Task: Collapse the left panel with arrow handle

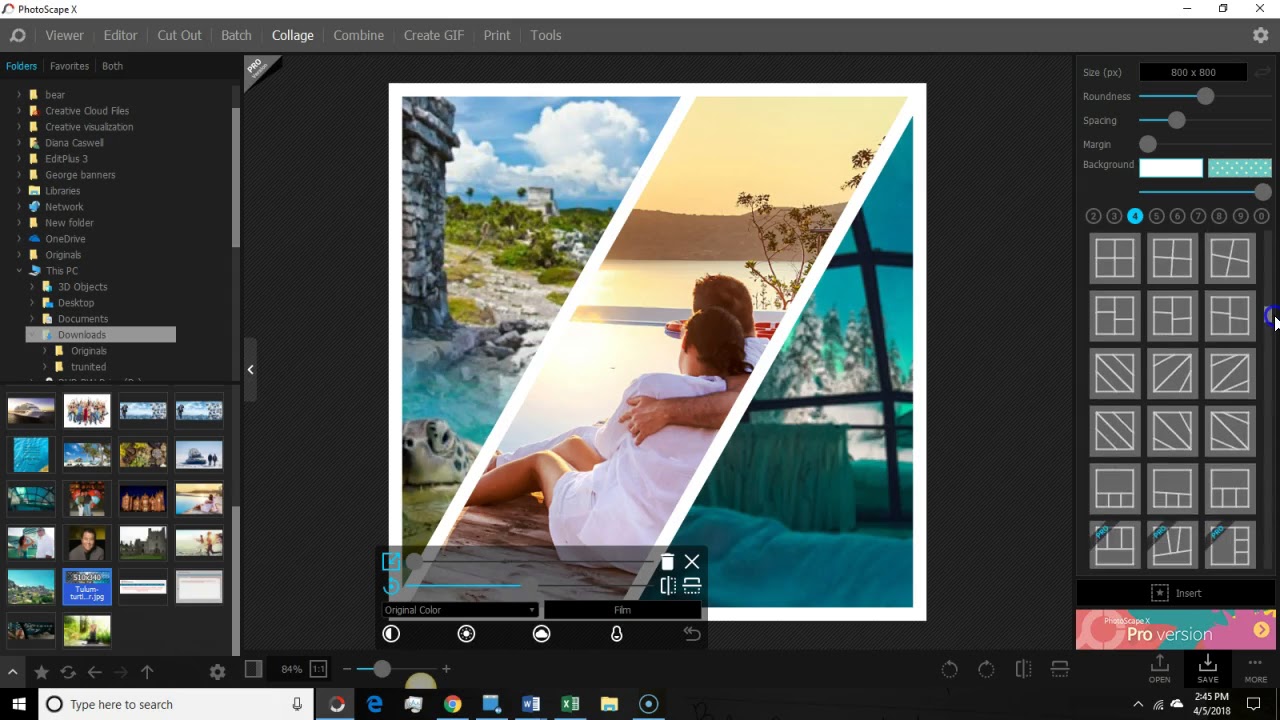Action: click(x=250, y=370)
